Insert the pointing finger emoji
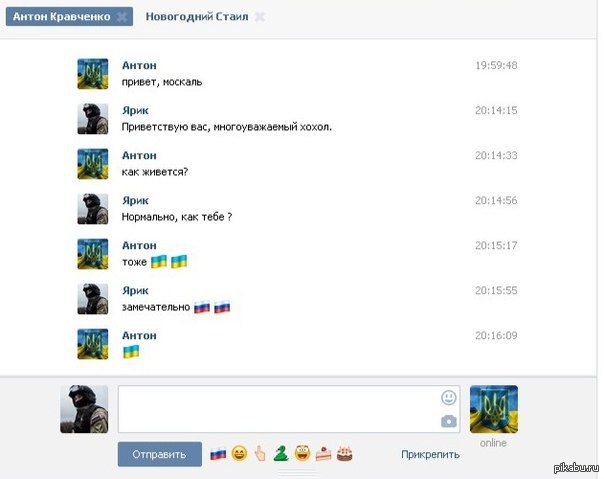The width and height of the screenshot is (604, 479). [260, 454]
